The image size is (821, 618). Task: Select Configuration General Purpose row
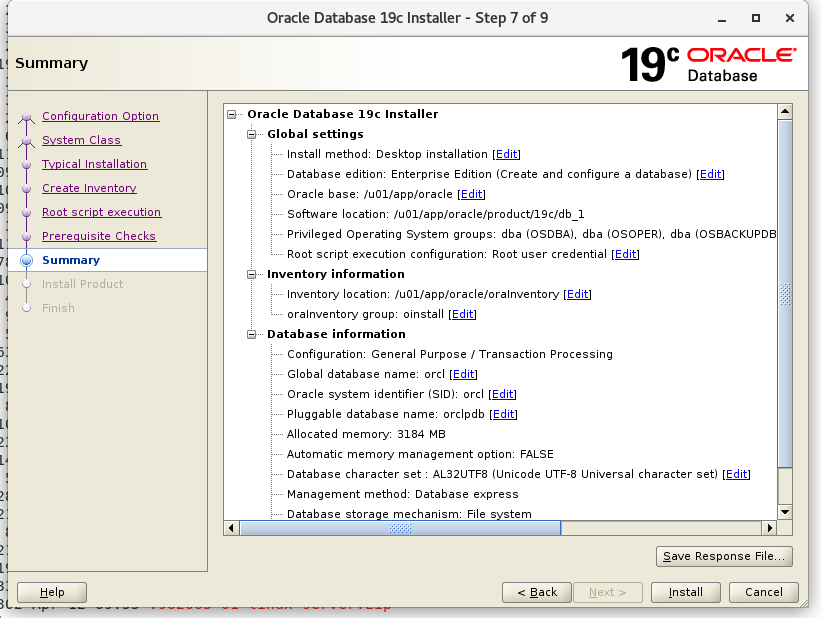[x=450, y=354]
